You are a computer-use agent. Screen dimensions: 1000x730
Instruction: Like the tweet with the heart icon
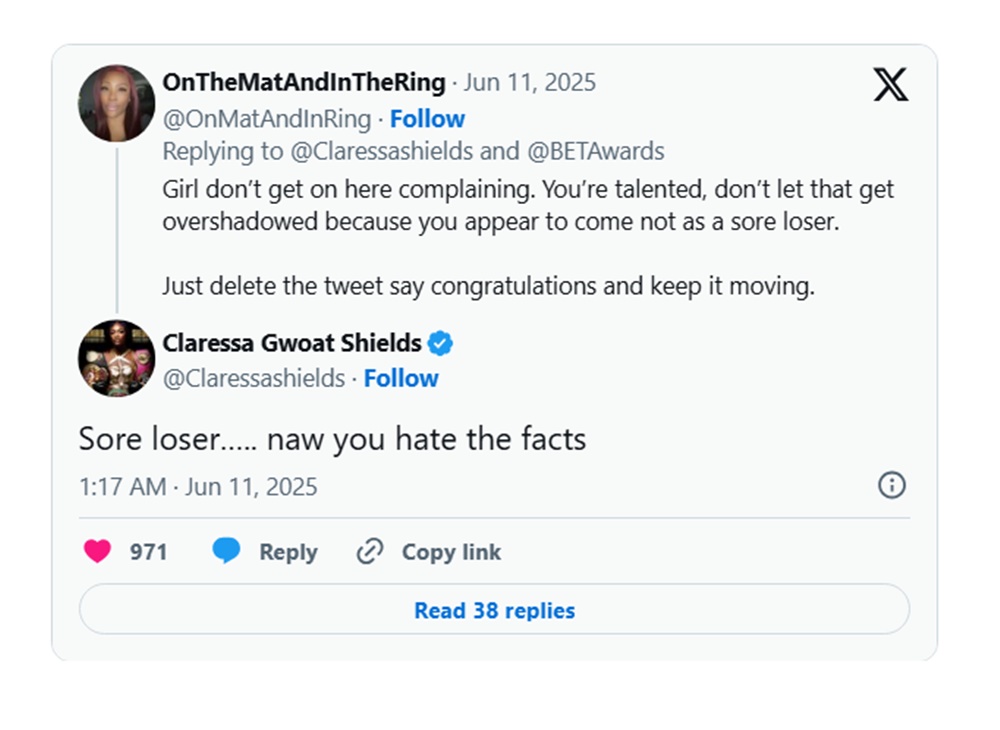pos(98,551)
